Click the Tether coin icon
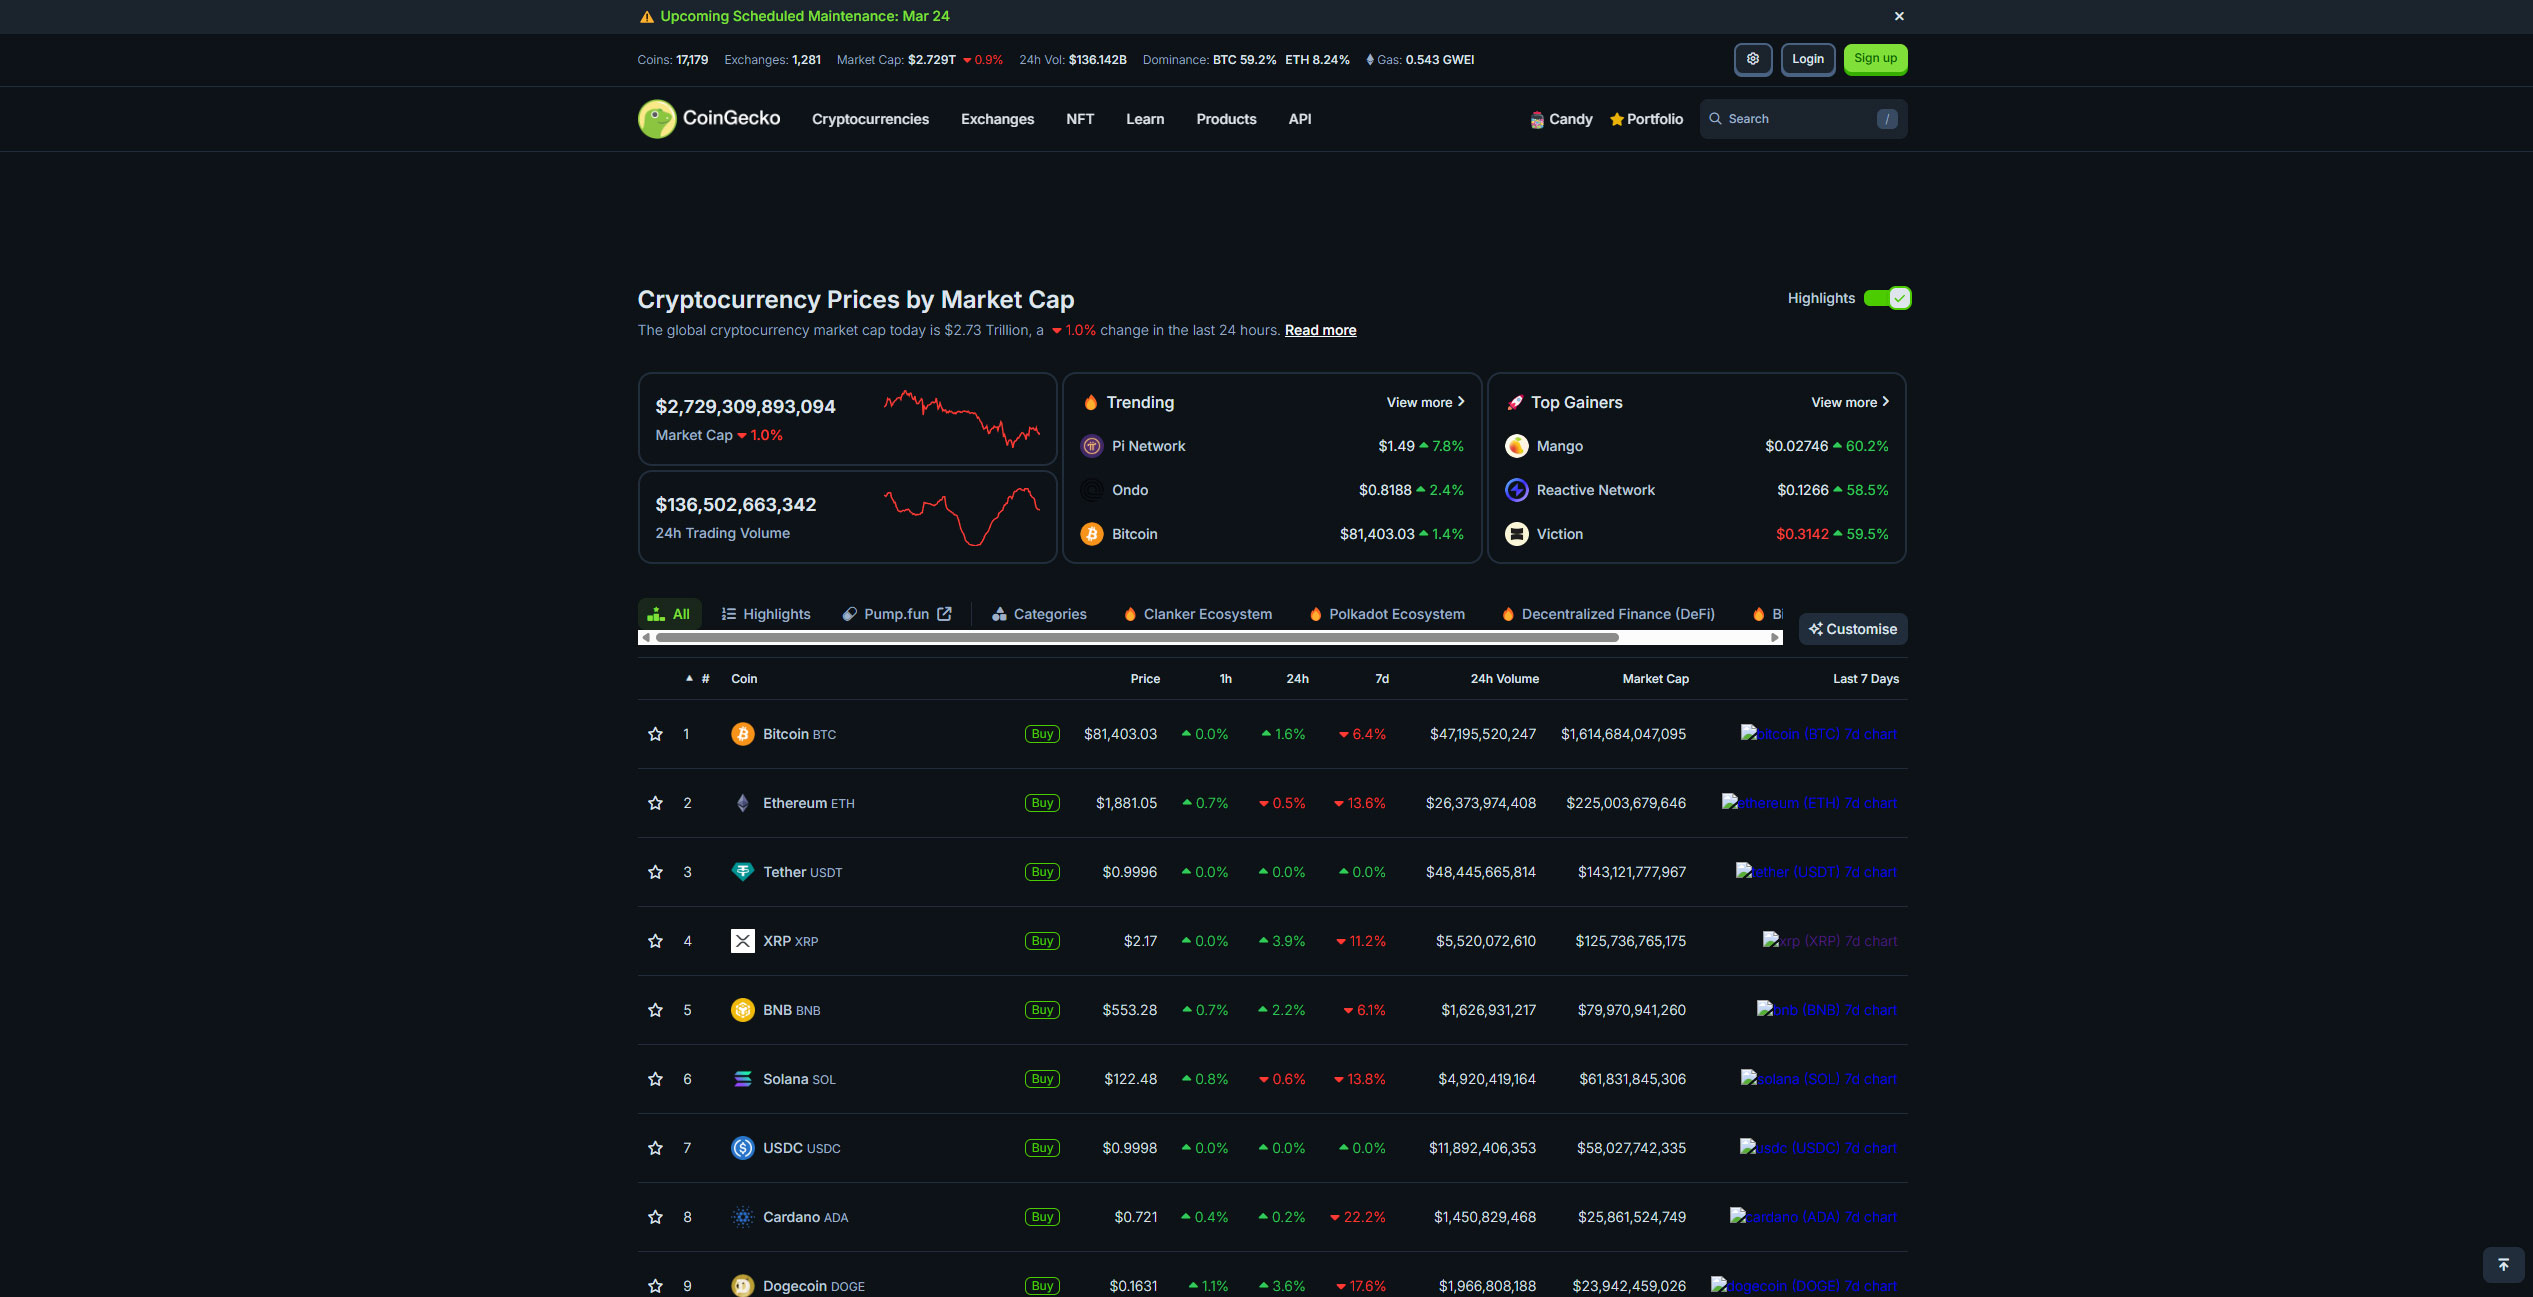This screenshot has height=1297, width=2533. click(742, 872)
